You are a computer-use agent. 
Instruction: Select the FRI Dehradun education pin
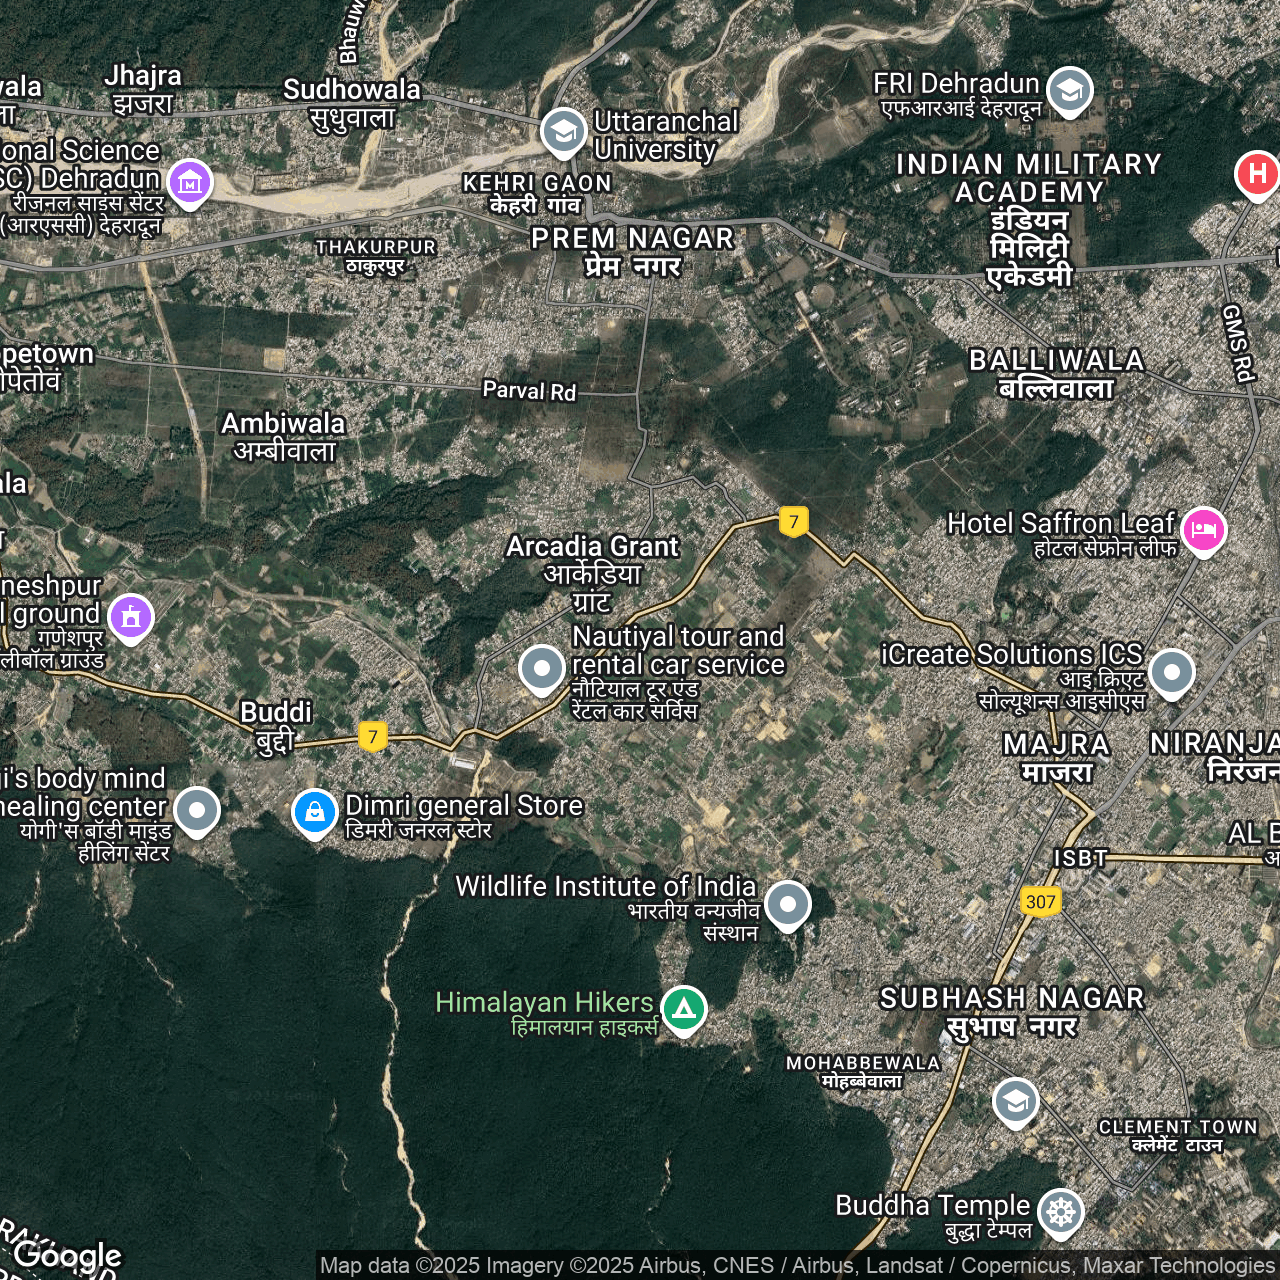point(1069,90)
